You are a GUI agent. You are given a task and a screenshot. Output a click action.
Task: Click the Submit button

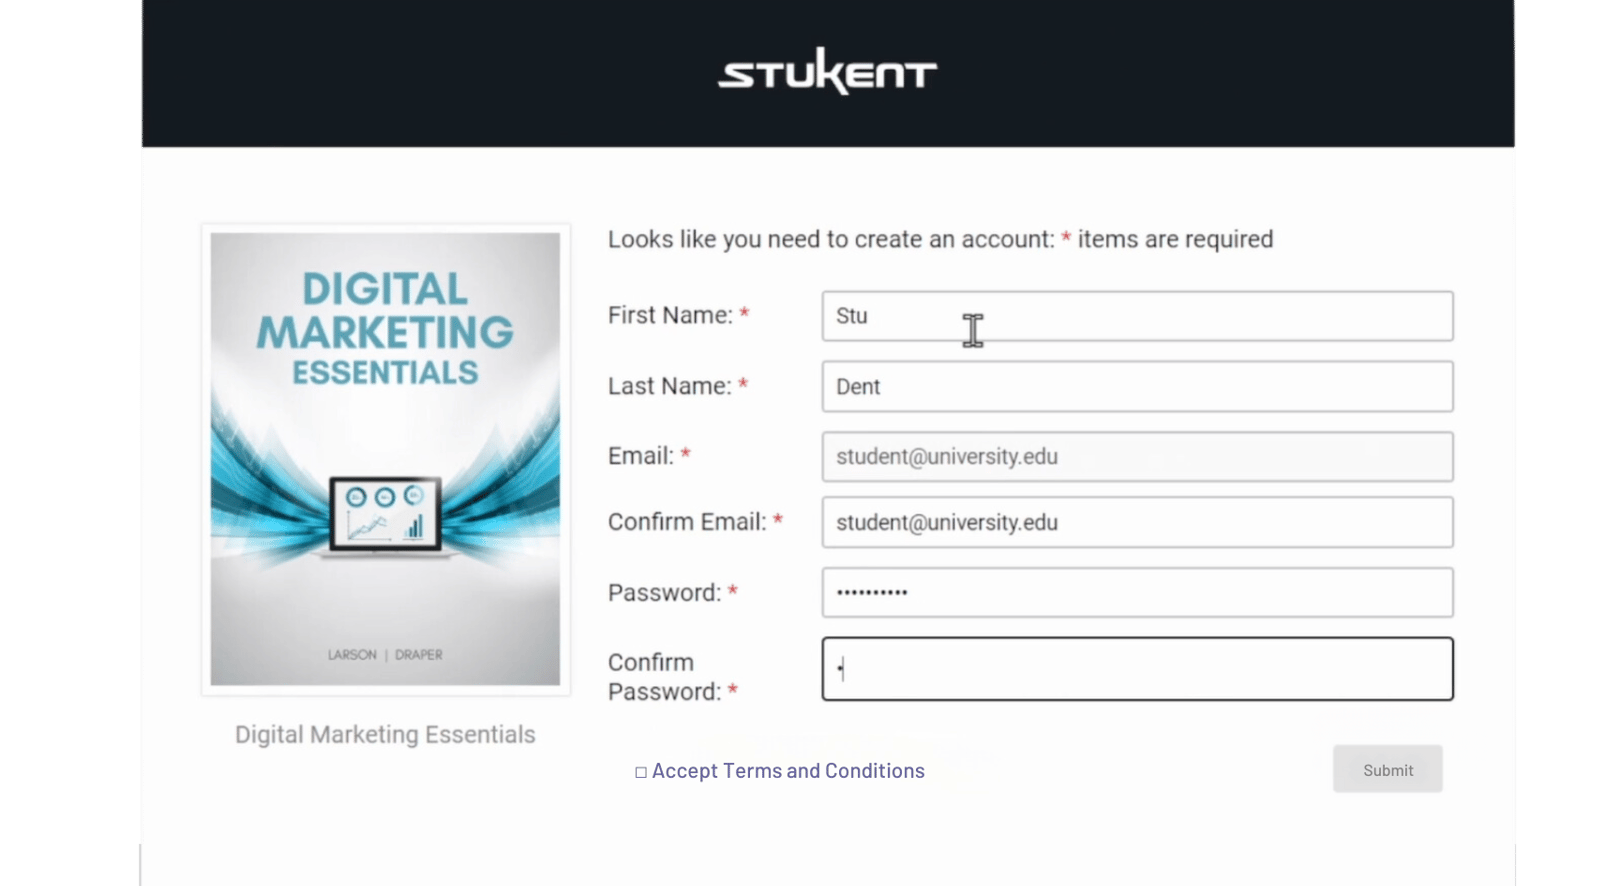coord(1388,770)
